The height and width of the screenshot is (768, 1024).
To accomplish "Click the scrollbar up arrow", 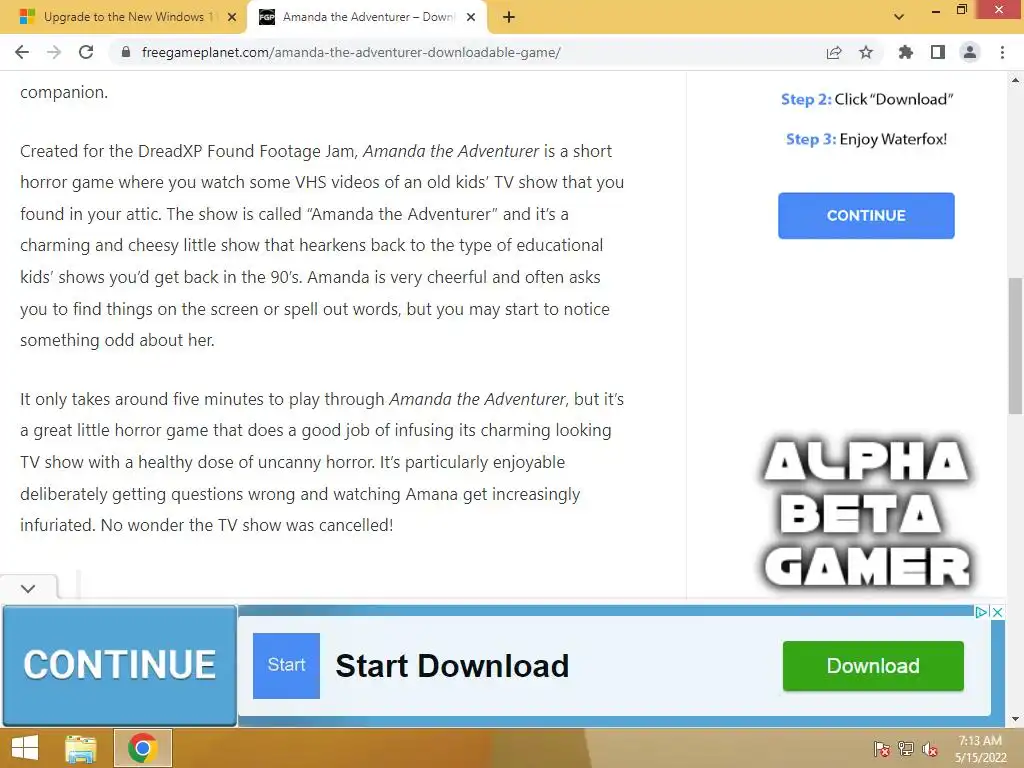I will pos(1015,80).
